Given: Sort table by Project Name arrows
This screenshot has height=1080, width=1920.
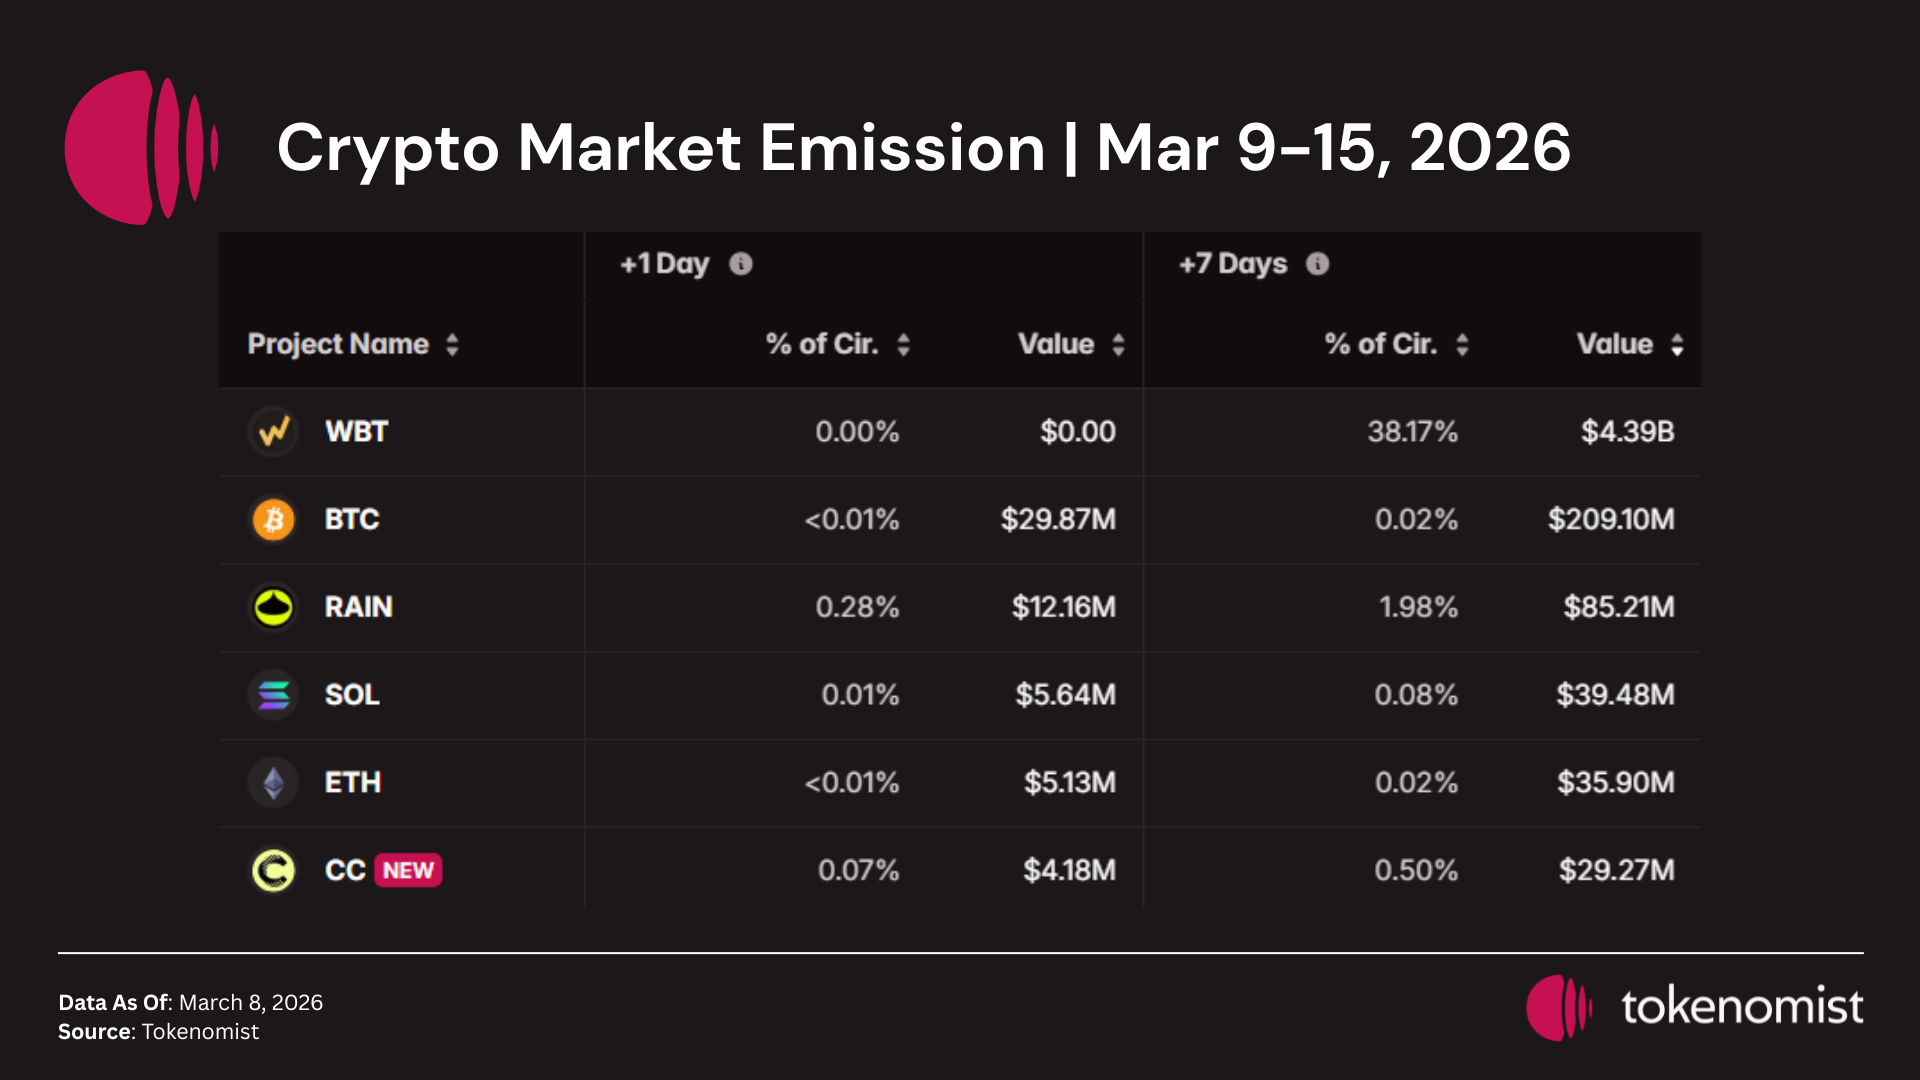Looking at the screenshot, I should click(452, 345).
